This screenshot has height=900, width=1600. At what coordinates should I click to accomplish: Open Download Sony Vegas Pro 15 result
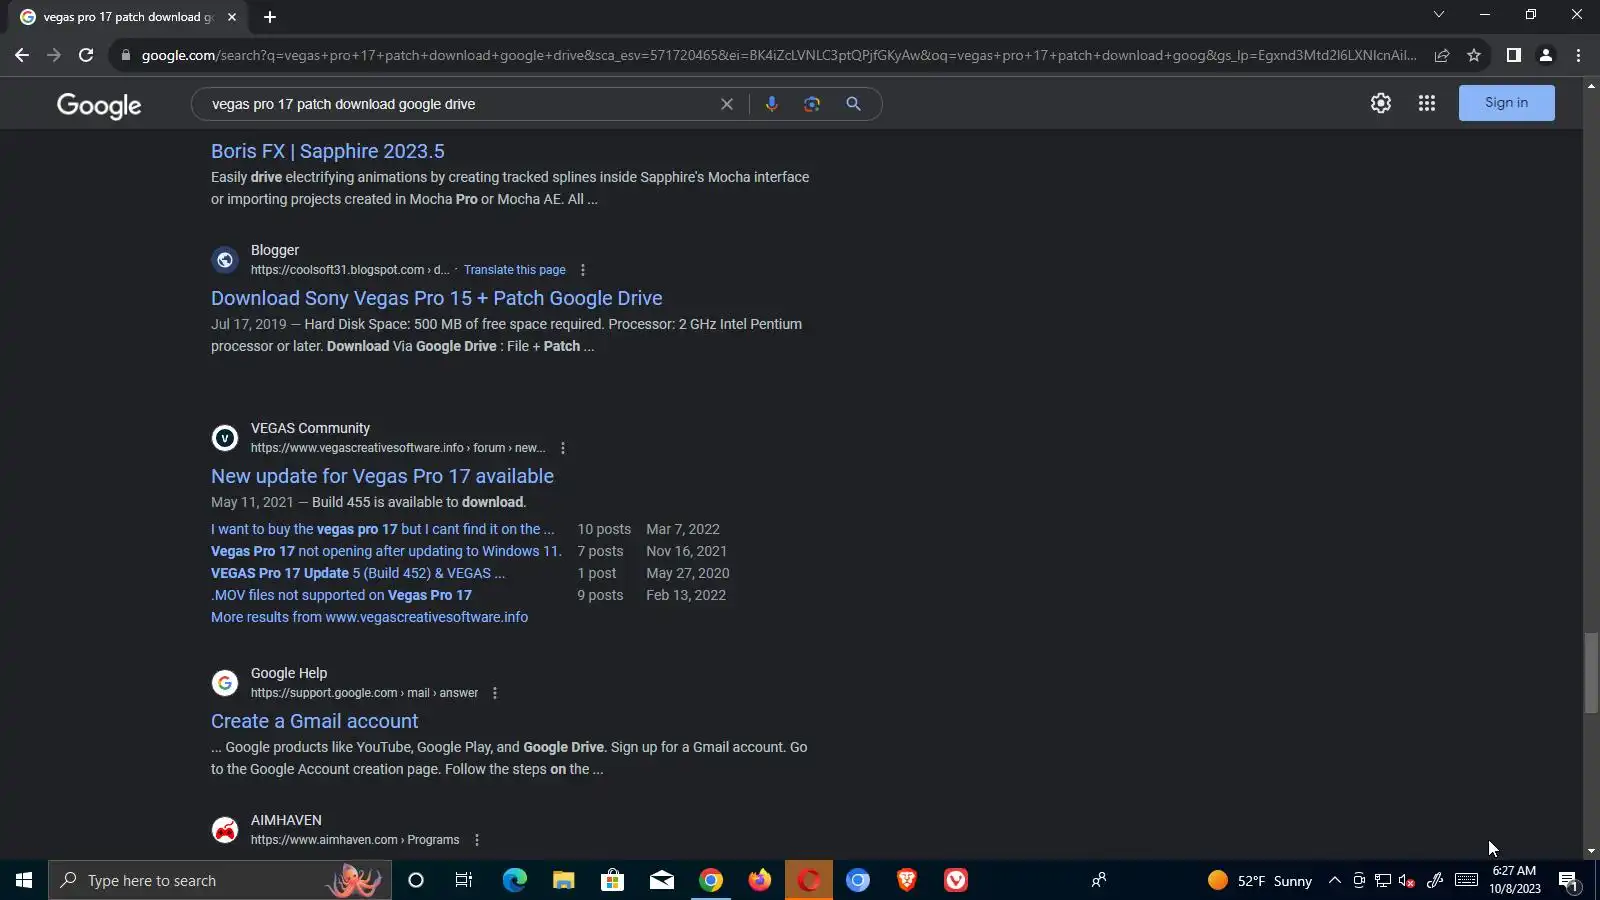pyautogui.click(x=437, y=298)
